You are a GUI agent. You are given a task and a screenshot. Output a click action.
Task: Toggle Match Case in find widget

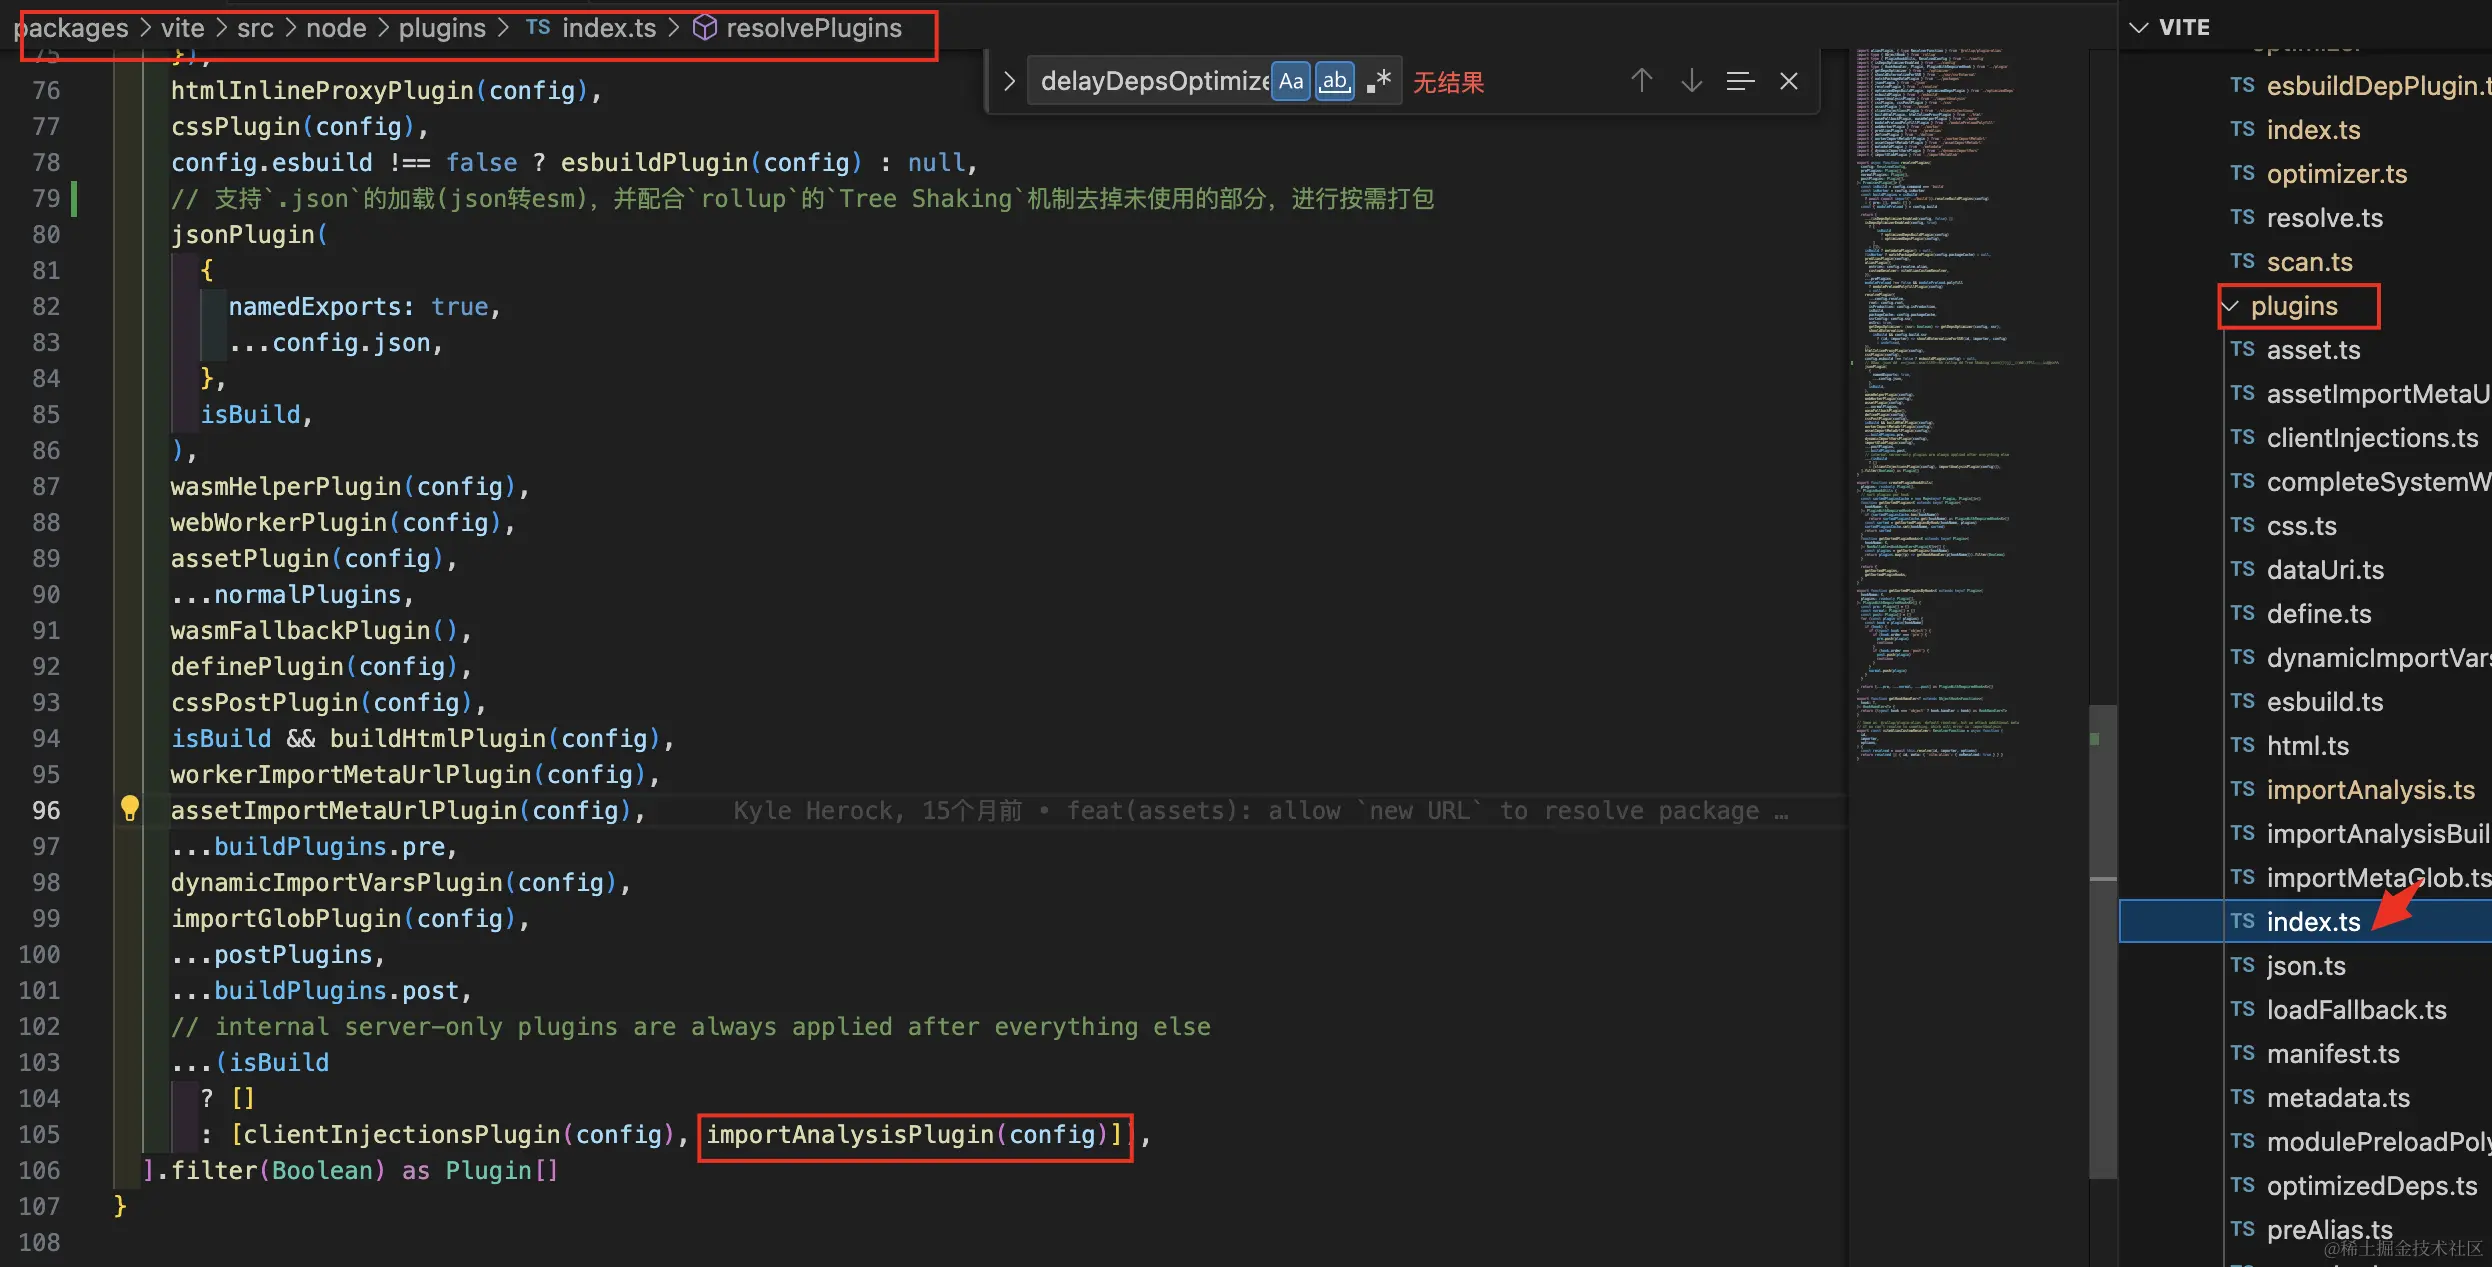pyautogui.click(x=1291, y=81)
